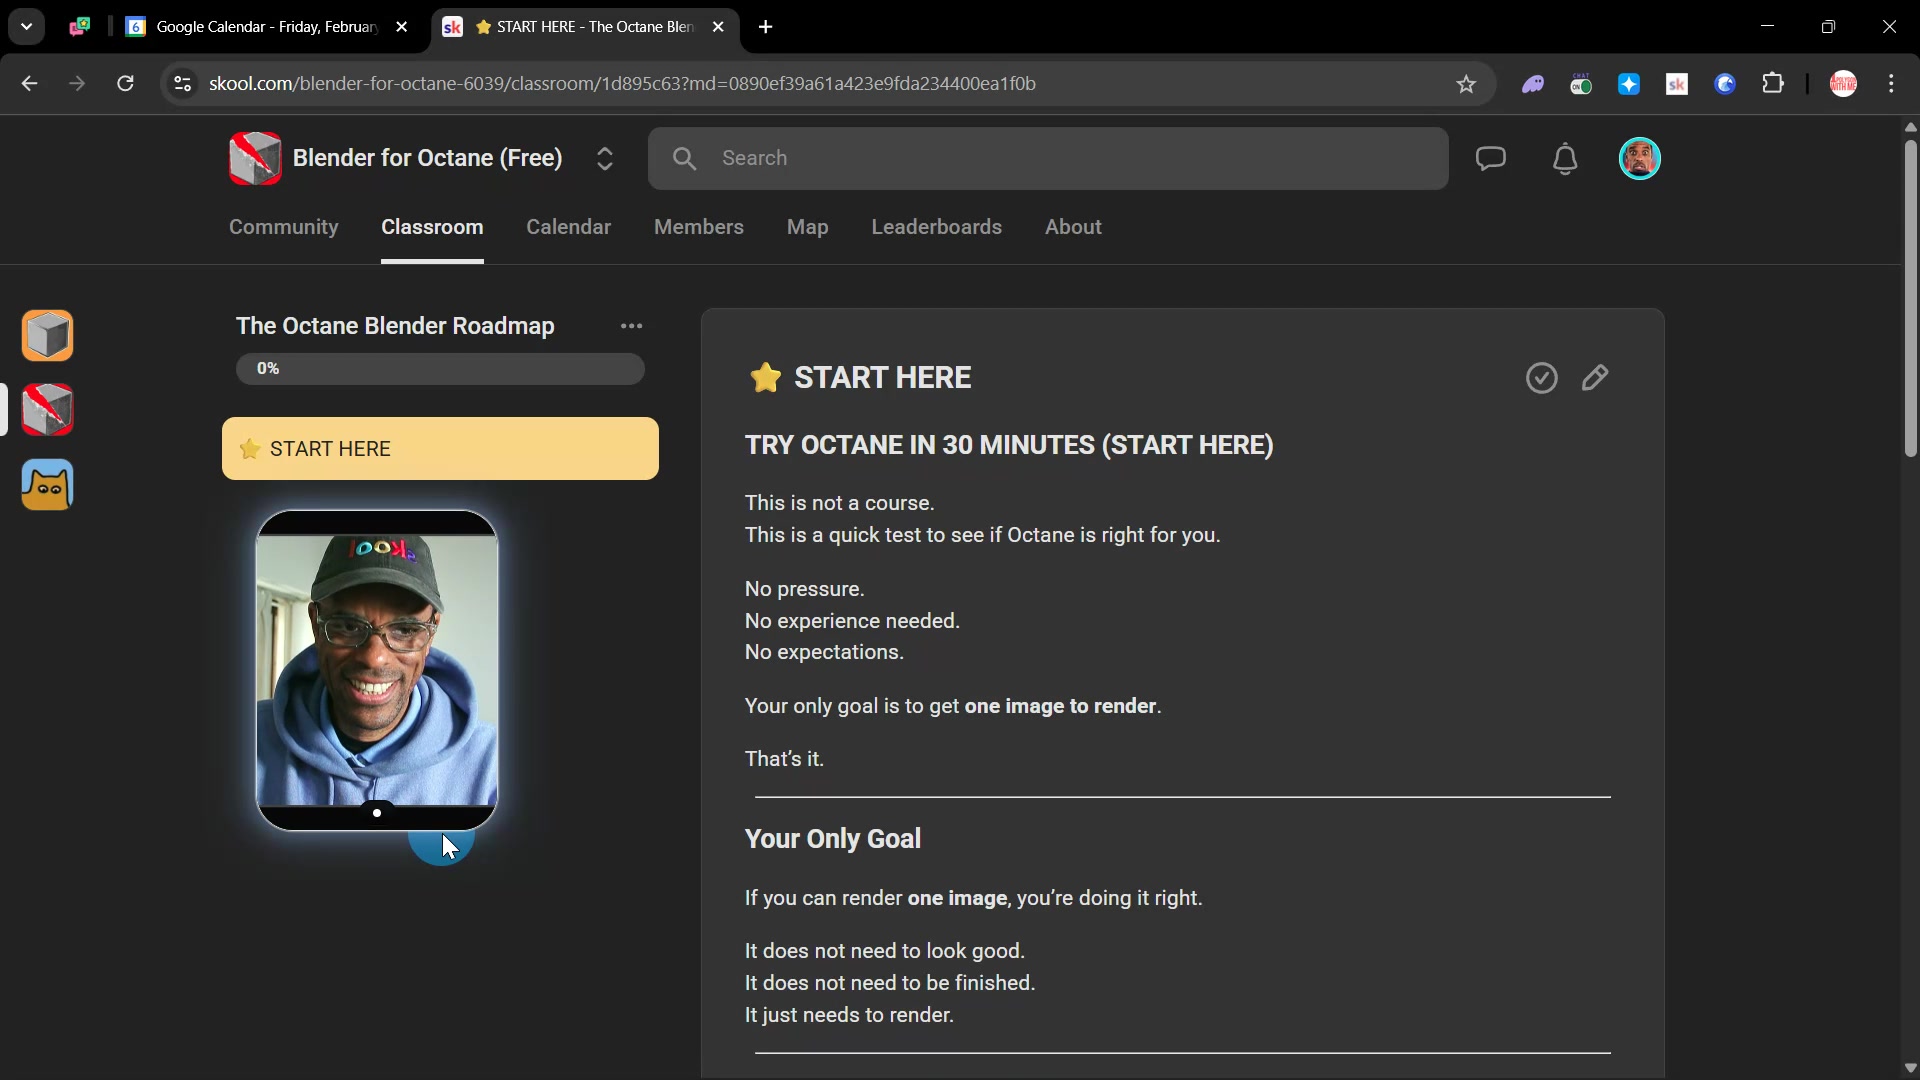The width and height of the screenshot is (1920, 1080).
Task: Click the orange cube community icon
Action: [47, 335]
